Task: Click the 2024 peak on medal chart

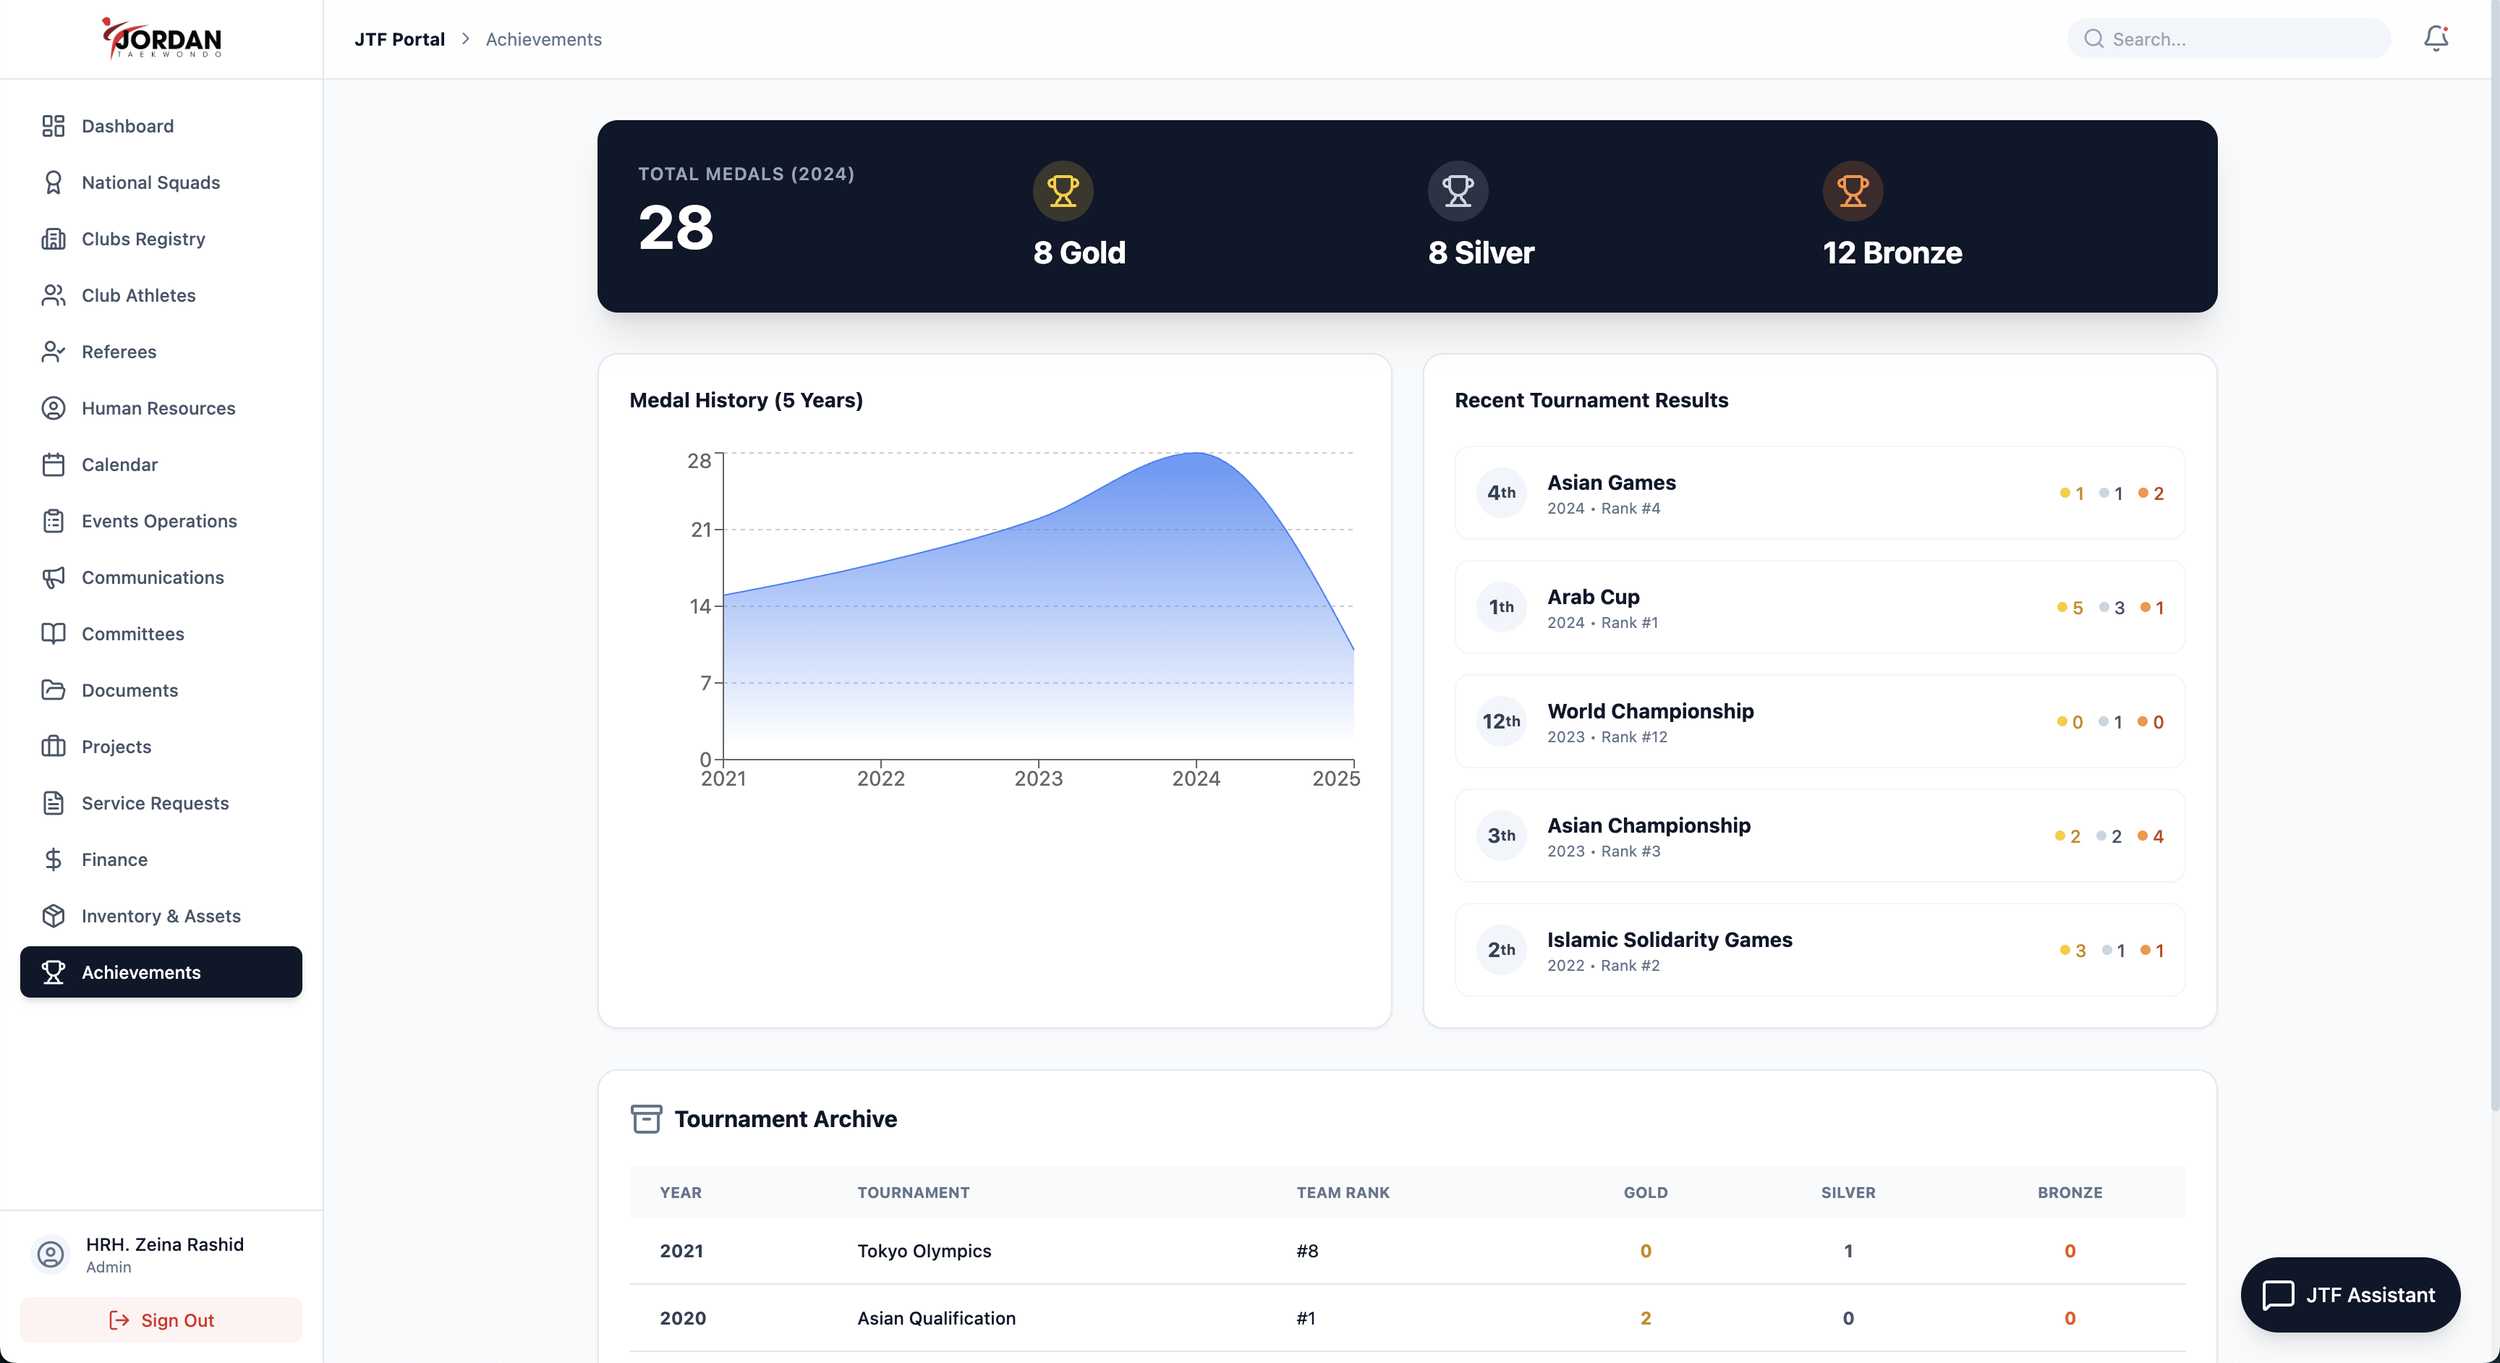Action: tap(1196, 453)
